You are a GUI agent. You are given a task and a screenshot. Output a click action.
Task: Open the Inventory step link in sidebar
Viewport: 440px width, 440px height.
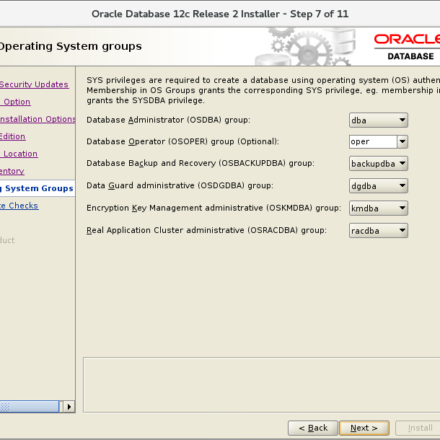point(12,171)
